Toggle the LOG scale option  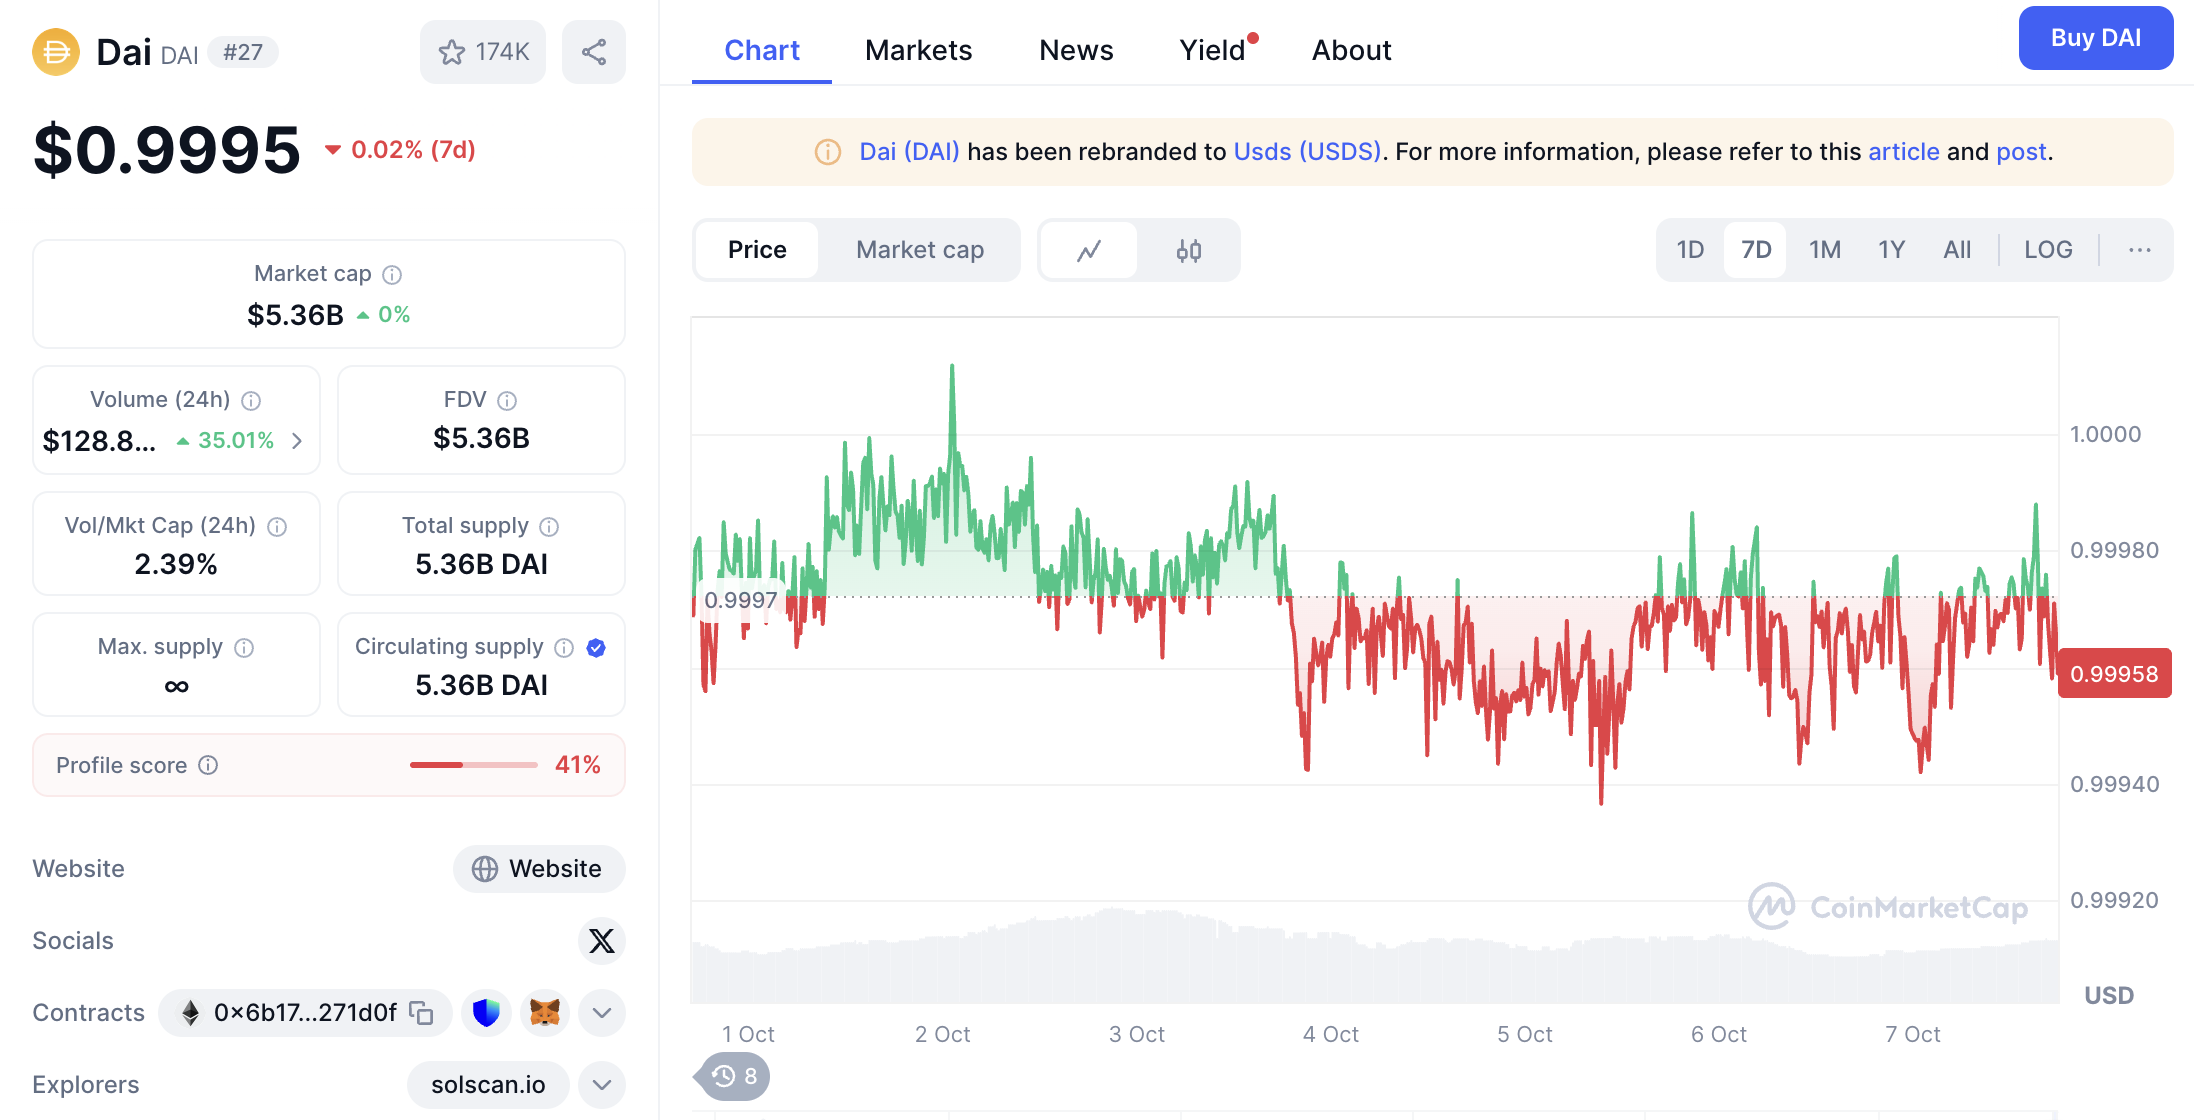[x=2047, y=250]
